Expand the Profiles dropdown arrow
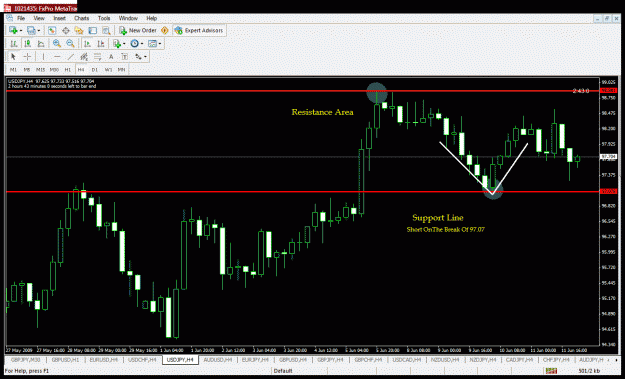This screenshot has width=625, height=379. click(x=39, y=31)
